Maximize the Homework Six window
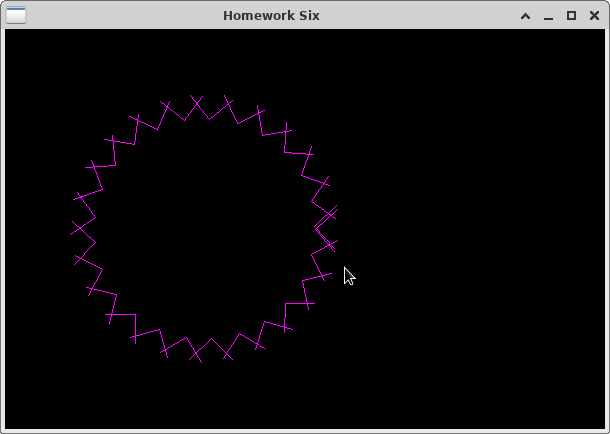The image size is (610, 434). tap(571, 16)
